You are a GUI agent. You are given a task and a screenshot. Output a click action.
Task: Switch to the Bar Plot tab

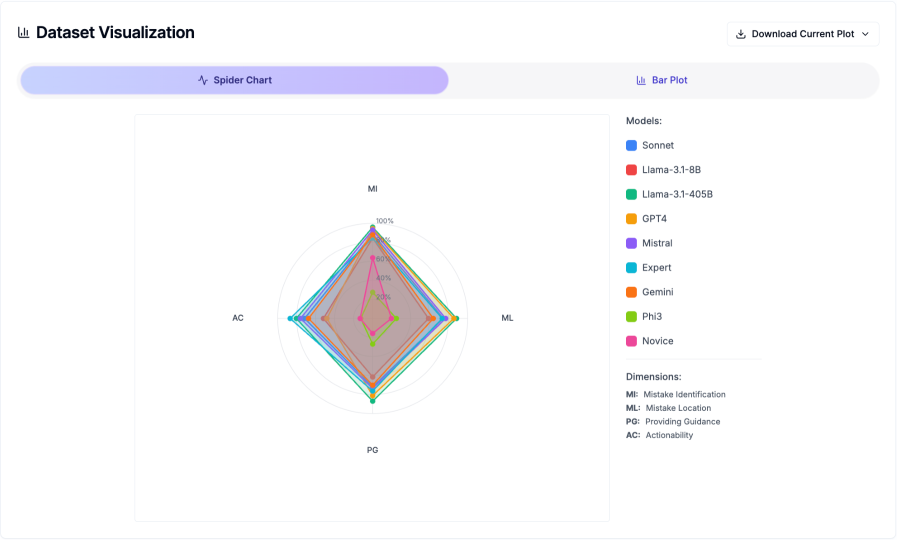[x=663, y=80]
